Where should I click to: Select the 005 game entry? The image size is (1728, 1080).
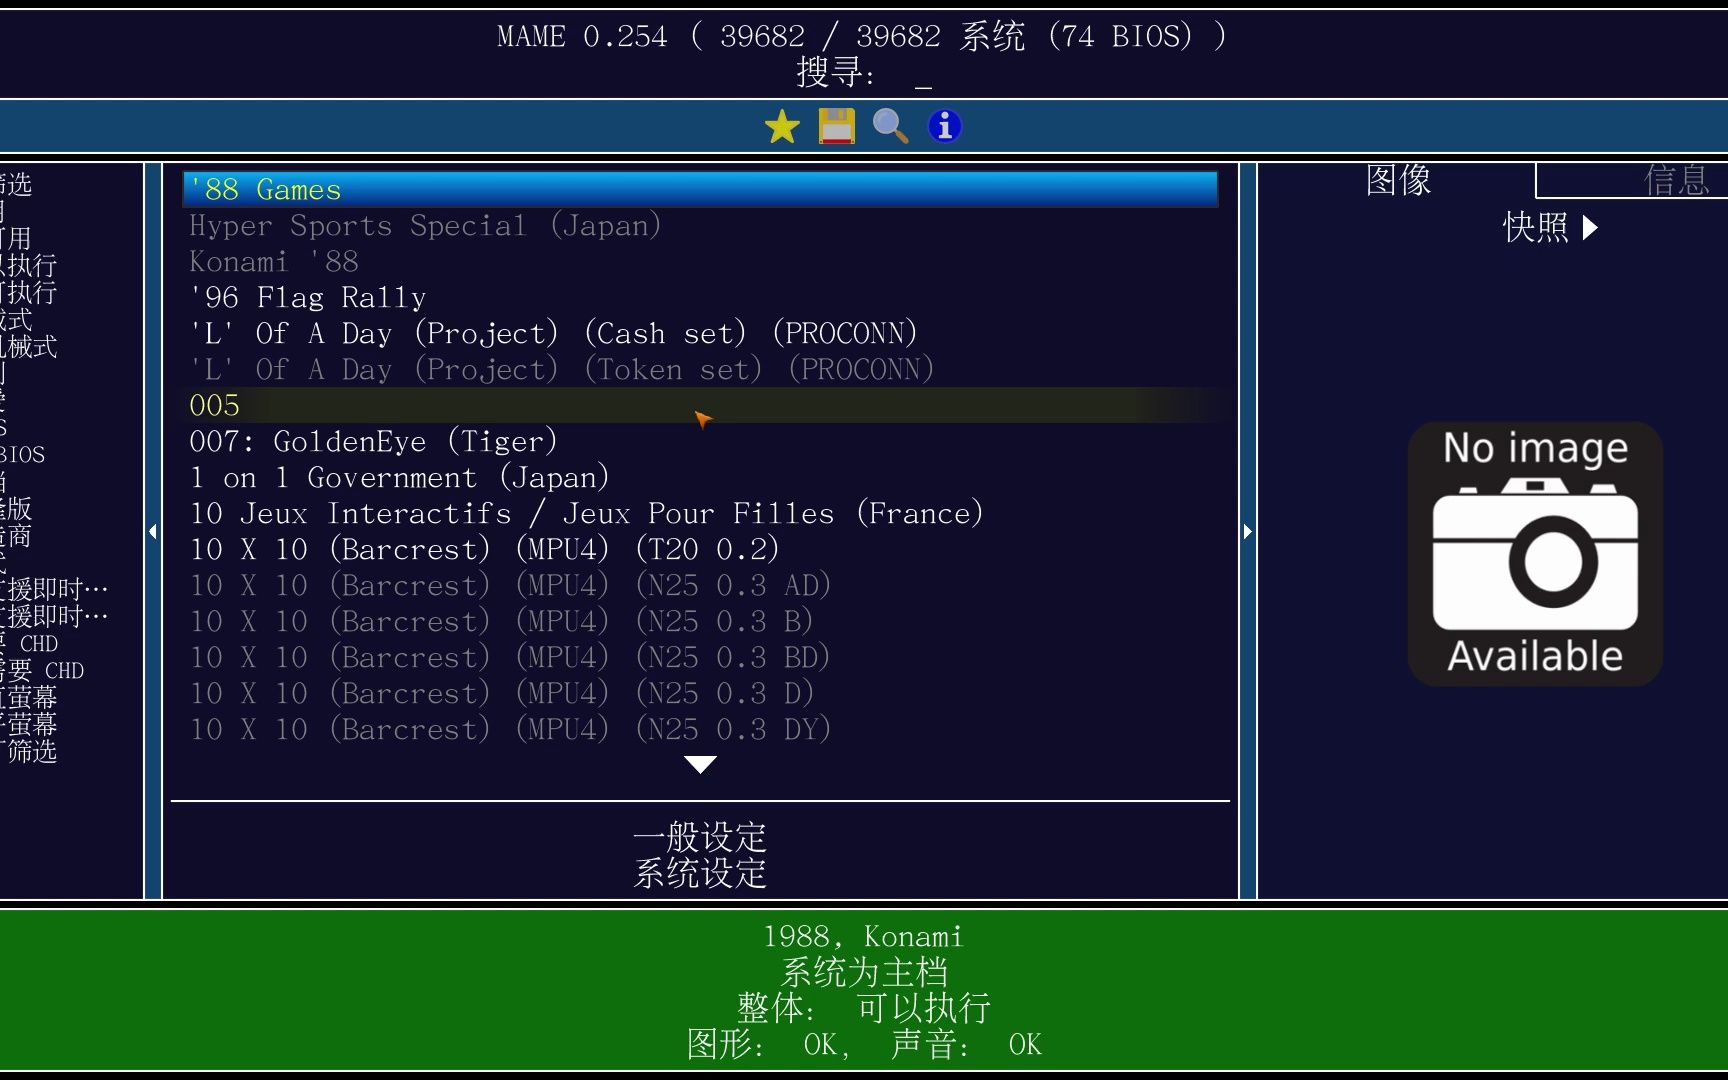click(700, 405)
